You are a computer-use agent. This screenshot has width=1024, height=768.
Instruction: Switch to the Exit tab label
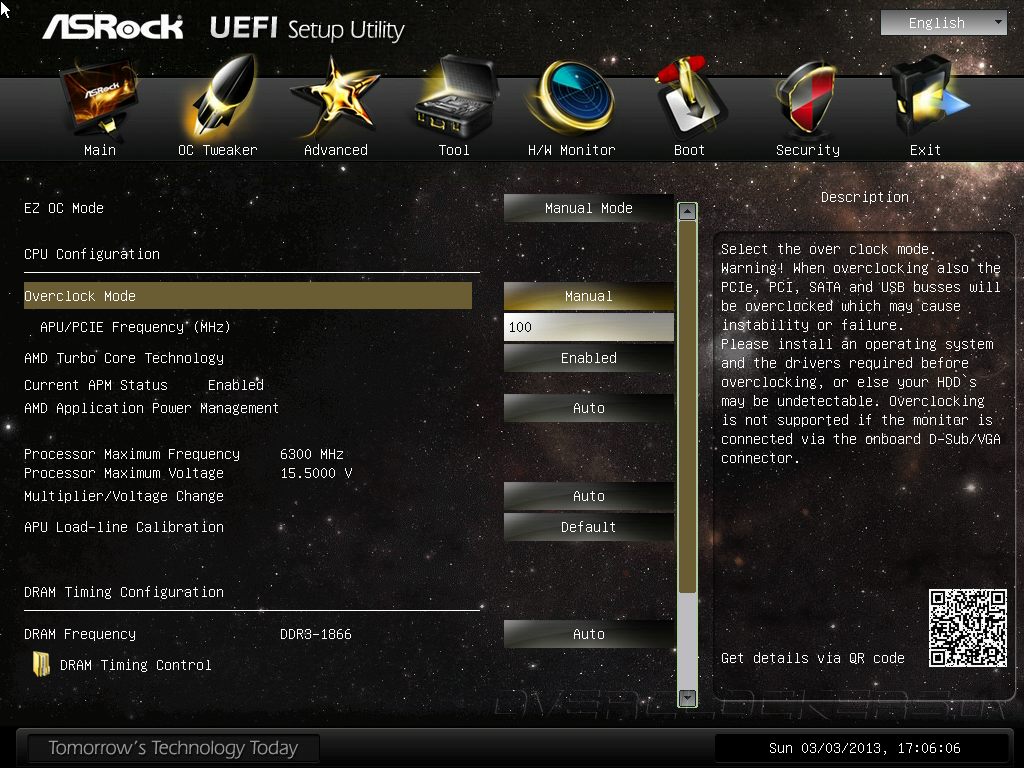925,150
